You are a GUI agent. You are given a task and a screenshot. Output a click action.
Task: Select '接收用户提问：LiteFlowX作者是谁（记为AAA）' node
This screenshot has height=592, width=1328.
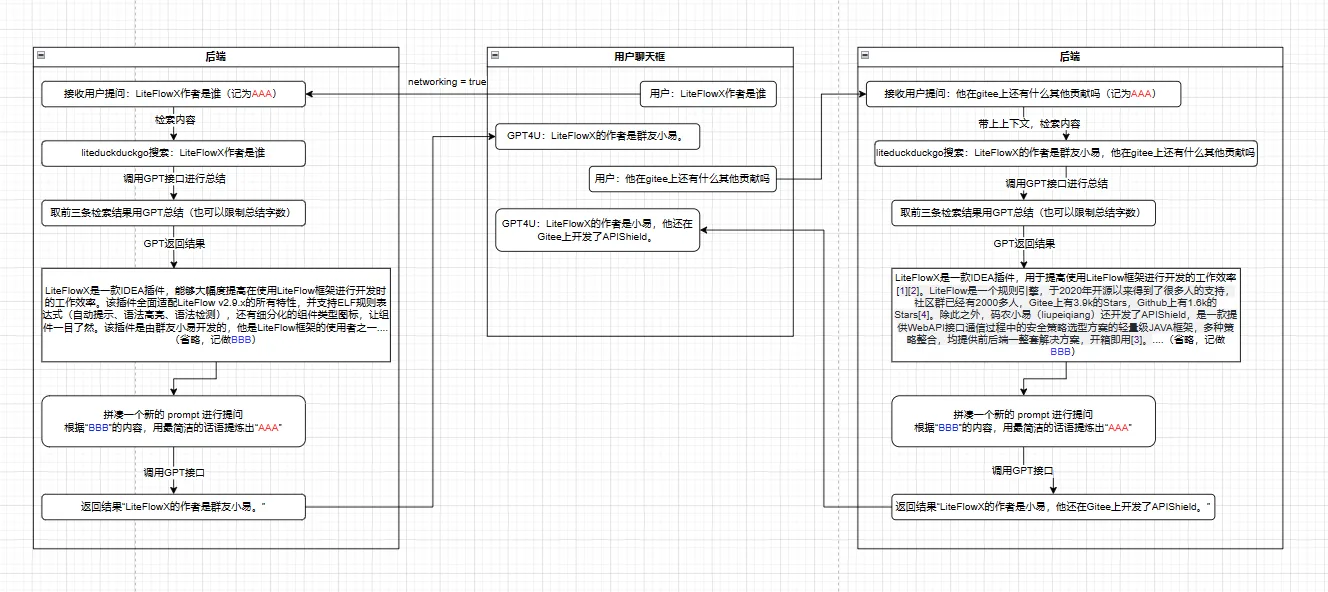point(173,95)
